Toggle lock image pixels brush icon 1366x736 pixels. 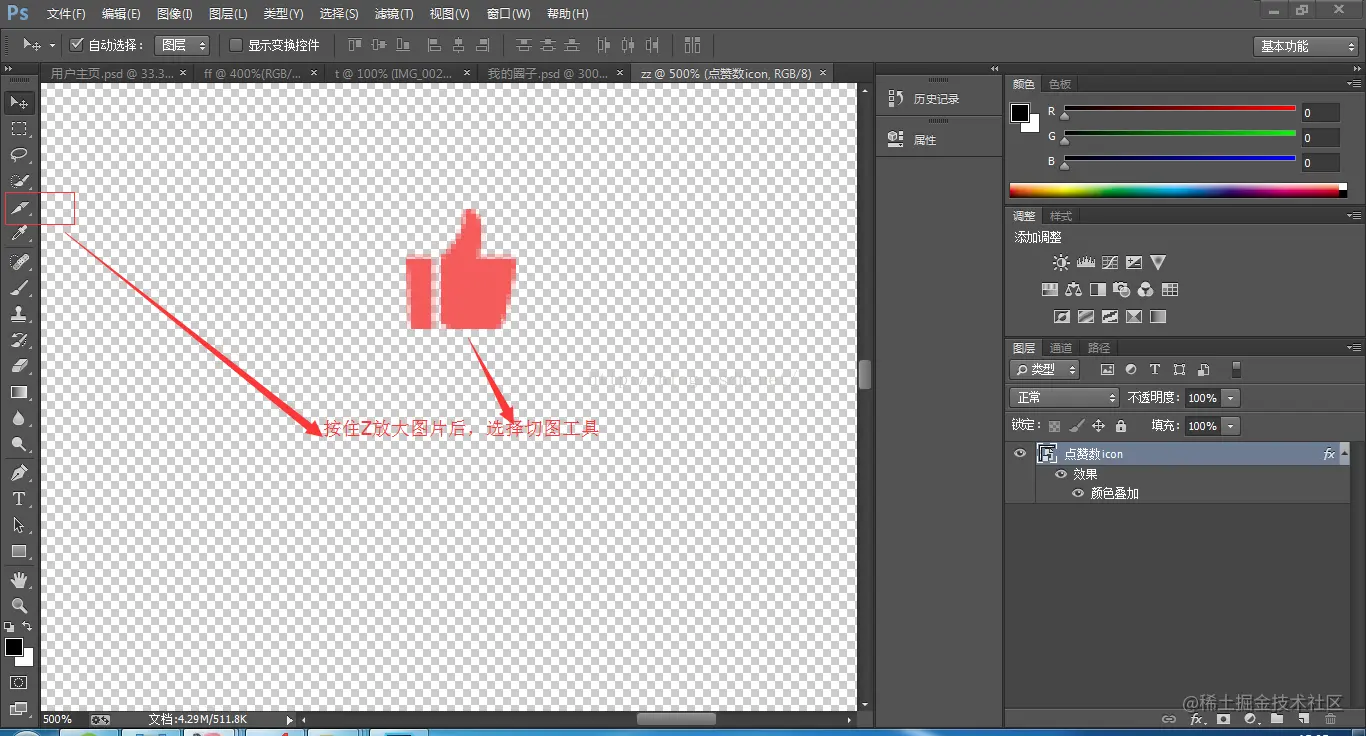pos(1076,426)
